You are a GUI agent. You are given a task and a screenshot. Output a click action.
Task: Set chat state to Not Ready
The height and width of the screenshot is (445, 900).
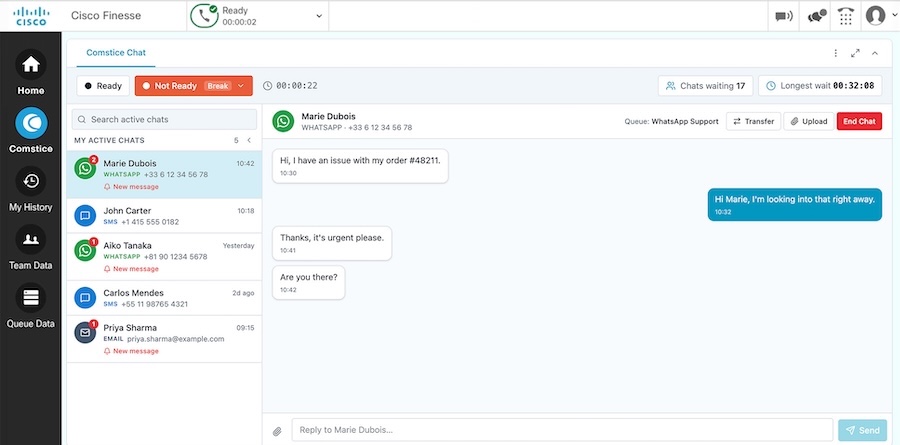click(x=193, y=86)
